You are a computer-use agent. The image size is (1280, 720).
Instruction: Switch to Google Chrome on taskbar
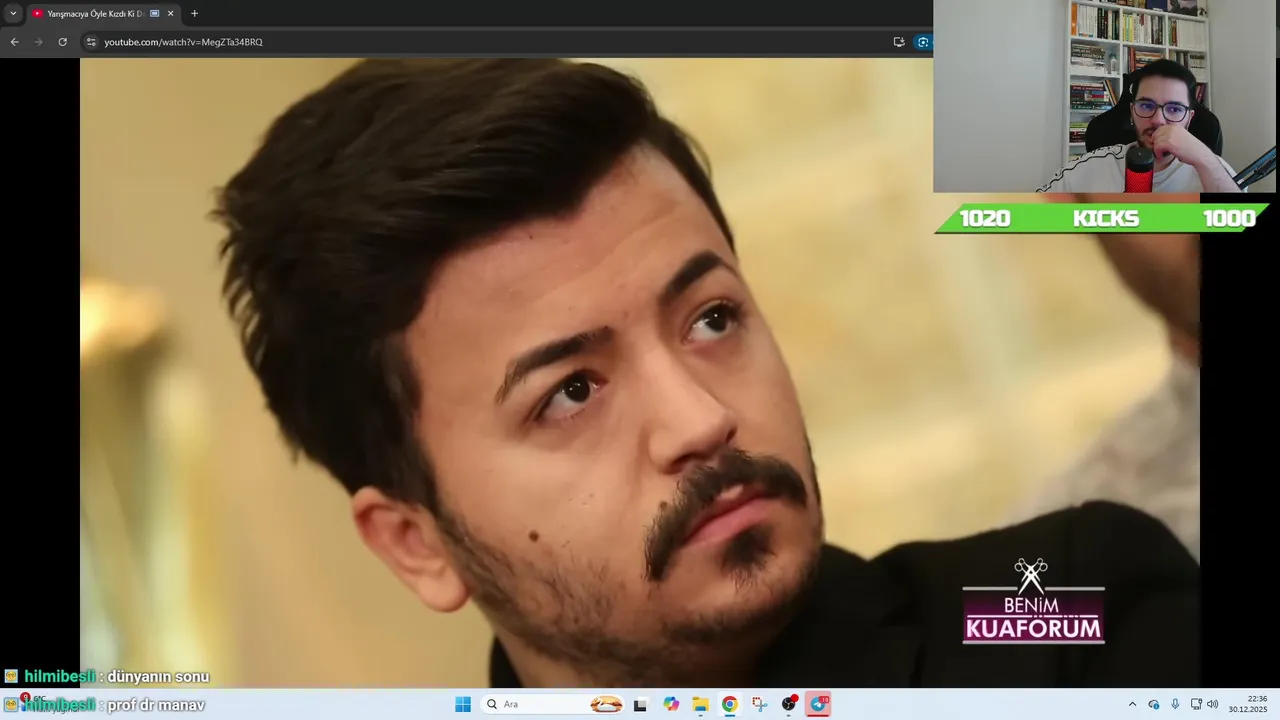click(x=730, y=704)
